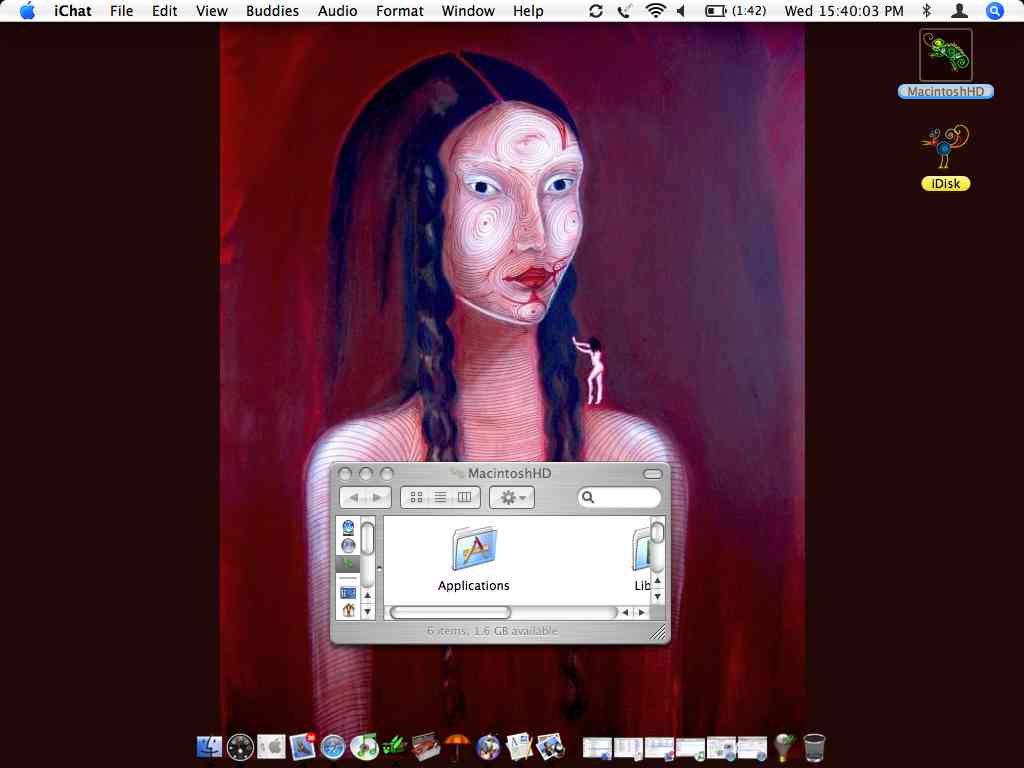This screenshot has height=768, width=1024.
Task: Select MacintoshHD in the Finder sidebar
Action: click(348, 562)
